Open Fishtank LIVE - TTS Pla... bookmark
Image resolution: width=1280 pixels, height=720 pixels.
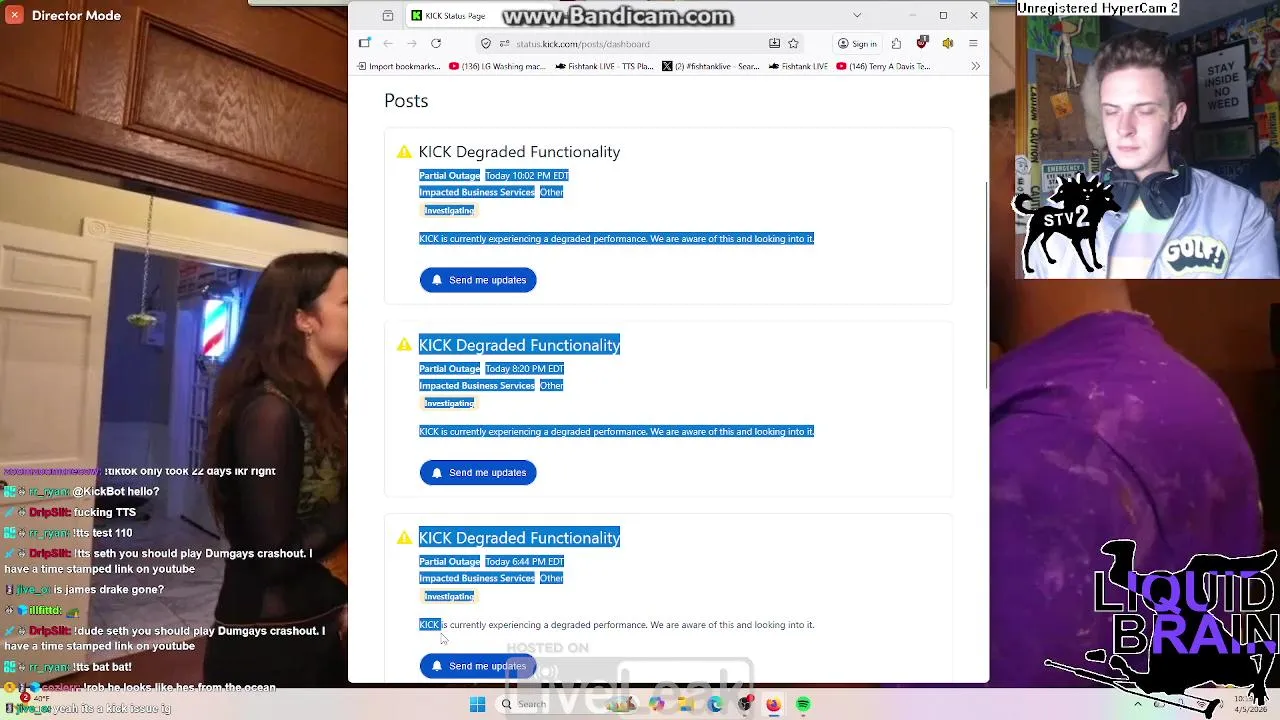(604, 66)
